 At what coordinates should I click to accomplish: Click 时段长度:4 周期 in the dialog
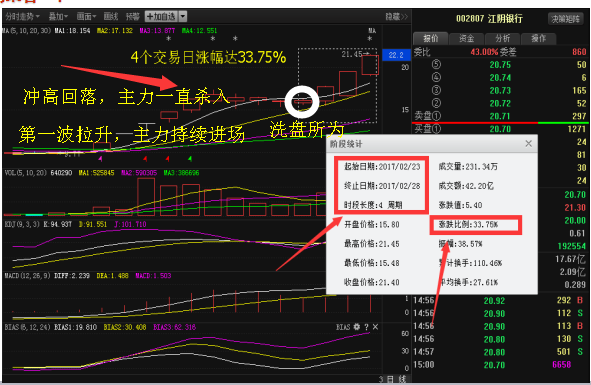(x=373, y=205)
